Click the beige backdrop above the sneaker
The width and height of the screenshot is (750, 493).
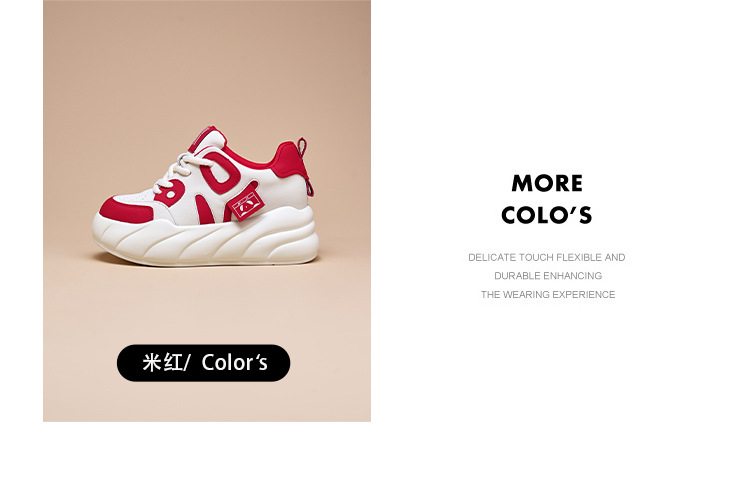point(207,62)
